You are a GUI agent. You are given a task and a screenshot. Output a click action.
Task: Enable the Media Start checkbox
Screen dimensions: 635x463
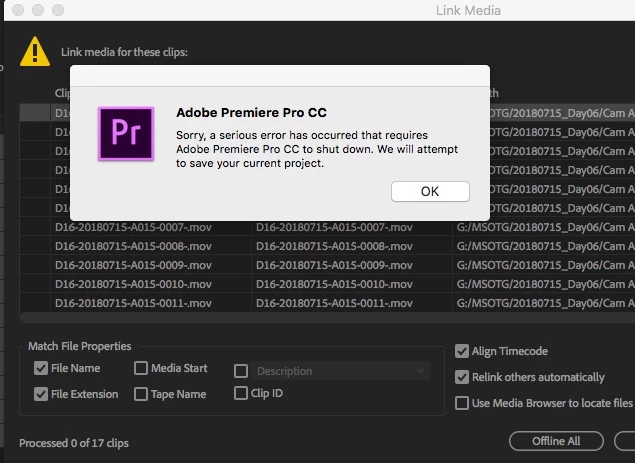141,368
